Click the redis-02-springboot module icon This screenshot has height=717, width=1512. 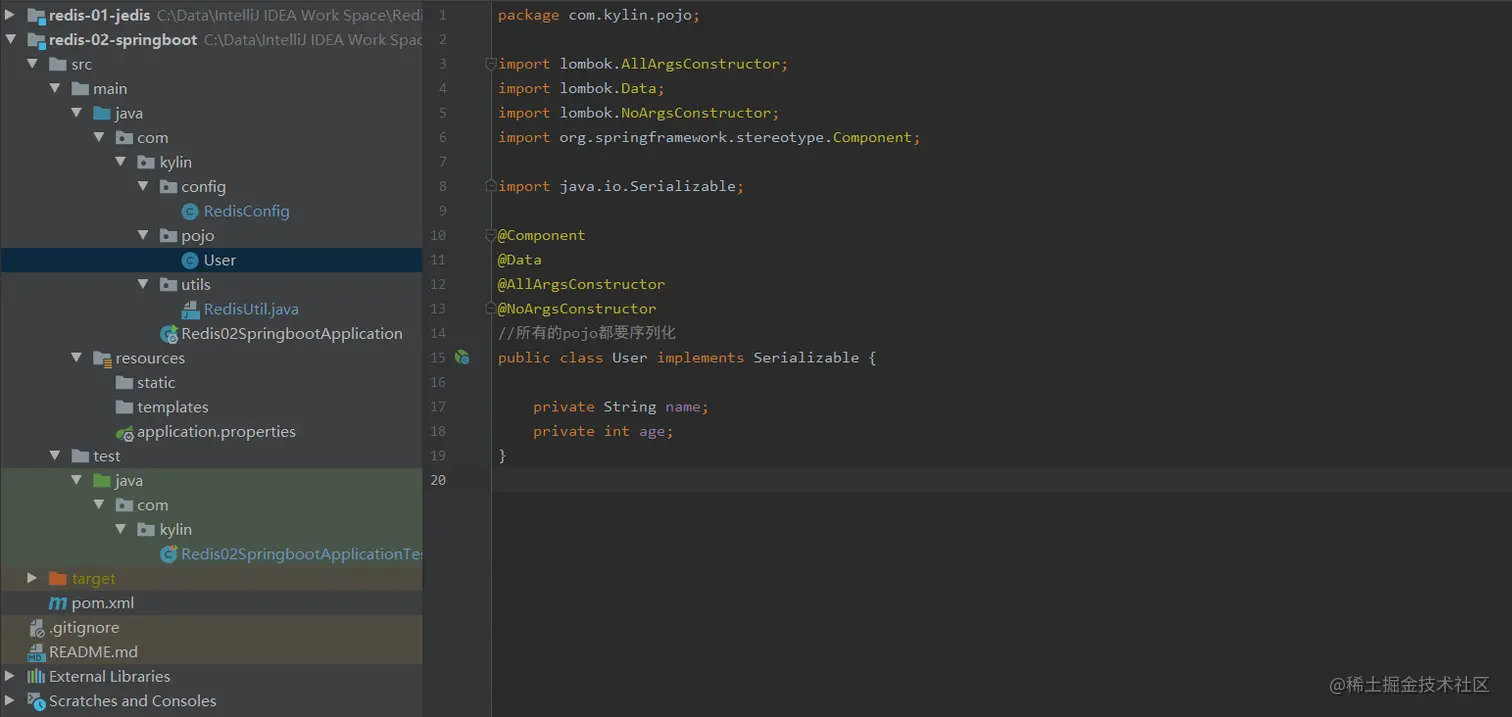(x=36, y=40)
